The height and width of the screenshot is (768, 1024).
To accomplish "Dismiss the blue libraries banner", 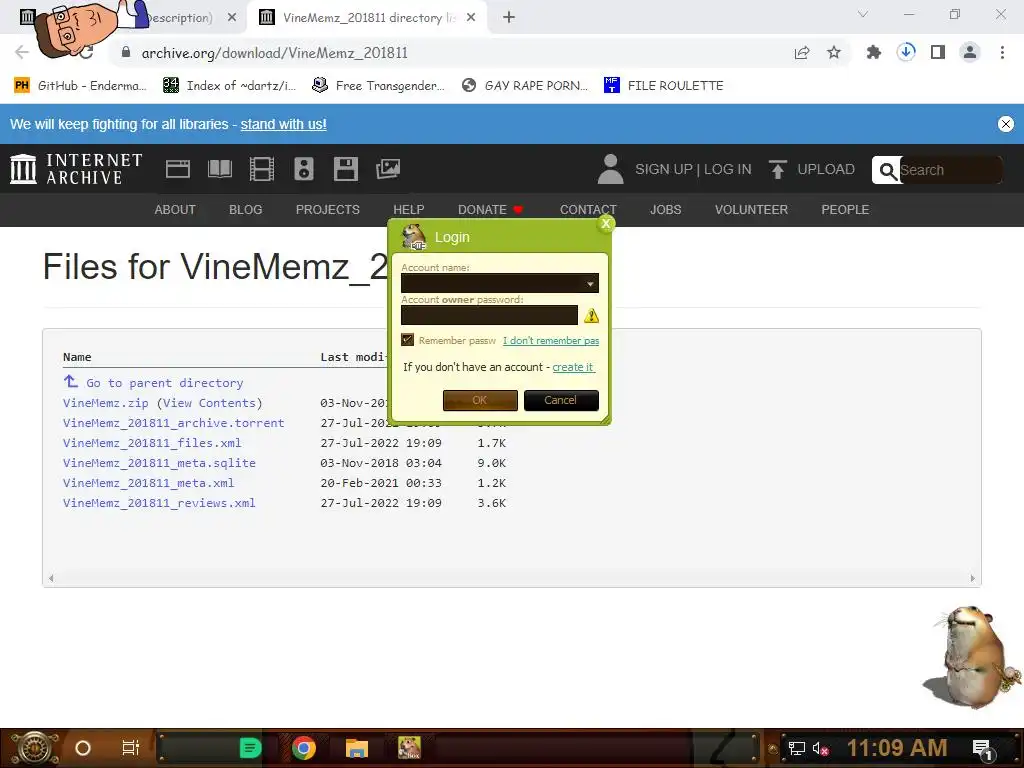I will (1006, 124).
